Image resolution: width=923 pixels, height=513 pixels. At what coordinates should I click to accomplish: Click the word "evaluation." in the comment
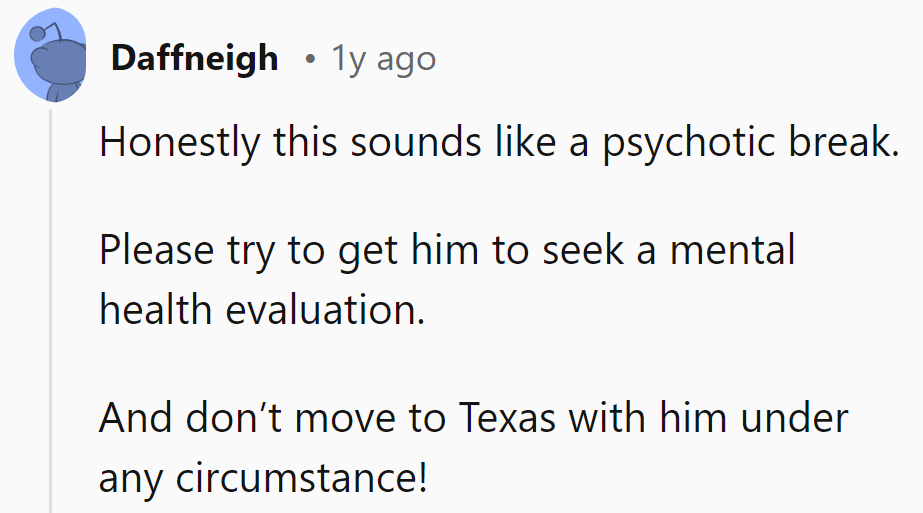point(325,311)
